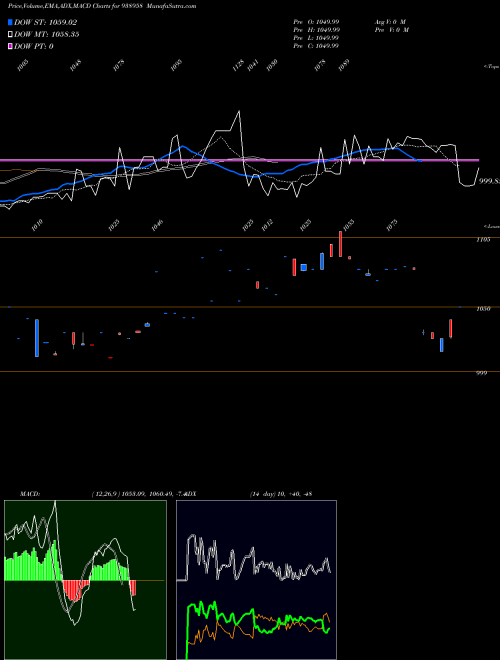
Task: Click the 'DOW ST: 1059.02' label
Action: (45, 22)
